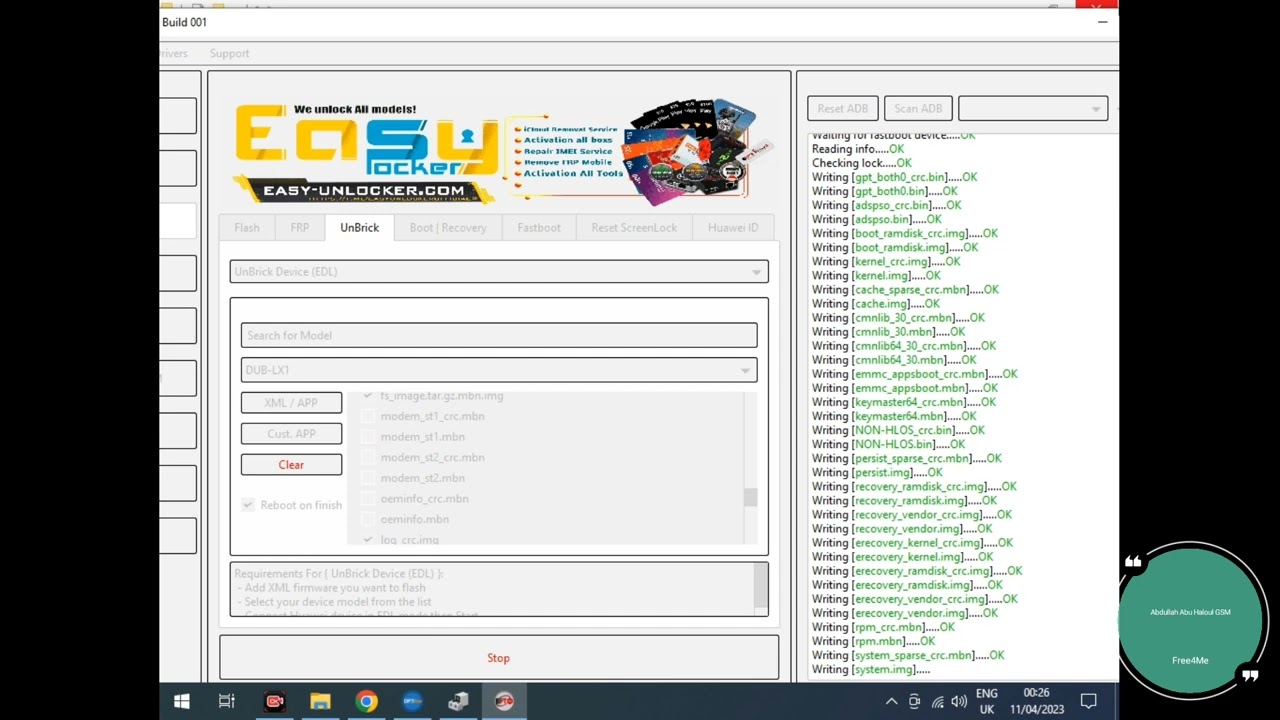Image resolution: width=1280 pixels, height=720 pixels.
Task: Select the 'Writing [rpm.mbn].....OK' log line
Action: tap(874, 641)
